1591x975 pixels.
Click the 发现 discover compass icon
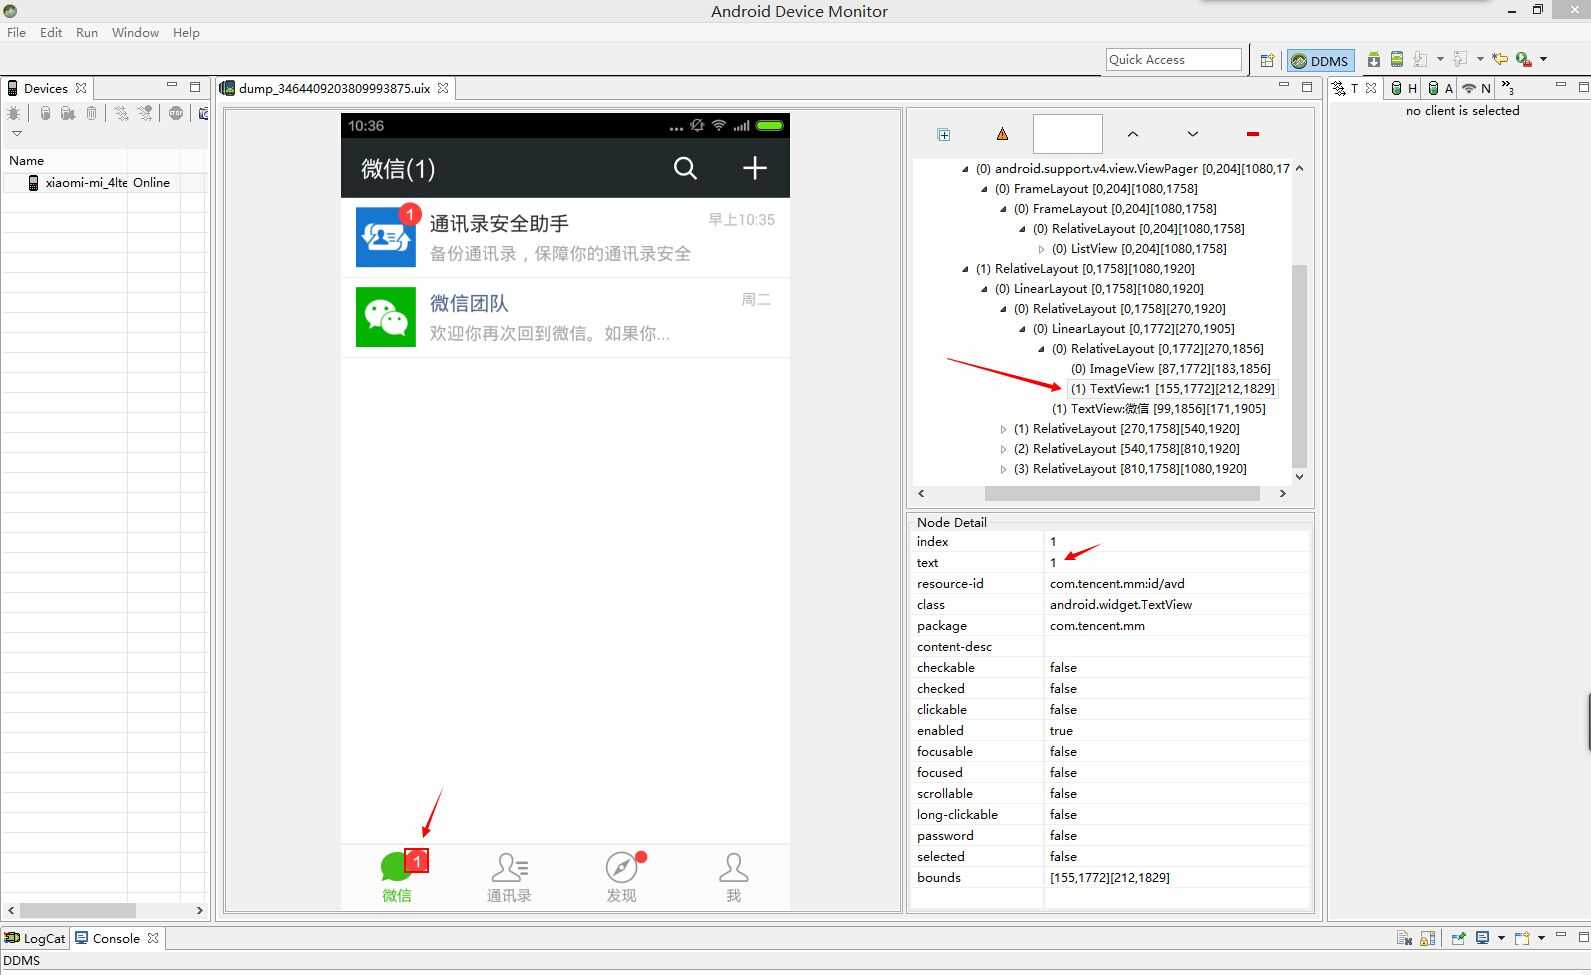[621, 867]
